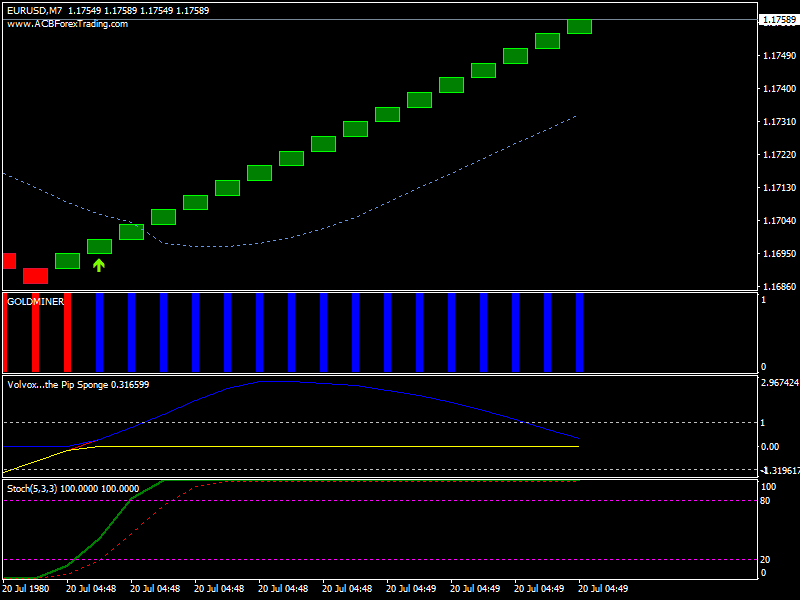Select the topmost green Renko brick
The width and height of the screenshot is (800, 600).
pyautogui.click(x=579, y=26)
